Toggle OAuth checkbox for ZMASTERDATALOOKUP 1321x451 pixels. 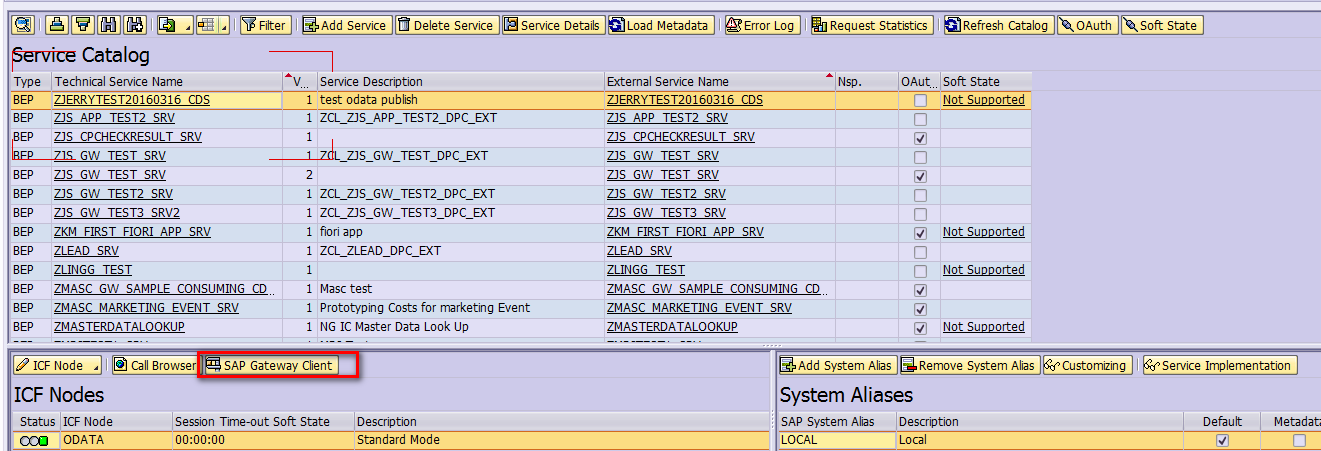click(x=920, y=328)
